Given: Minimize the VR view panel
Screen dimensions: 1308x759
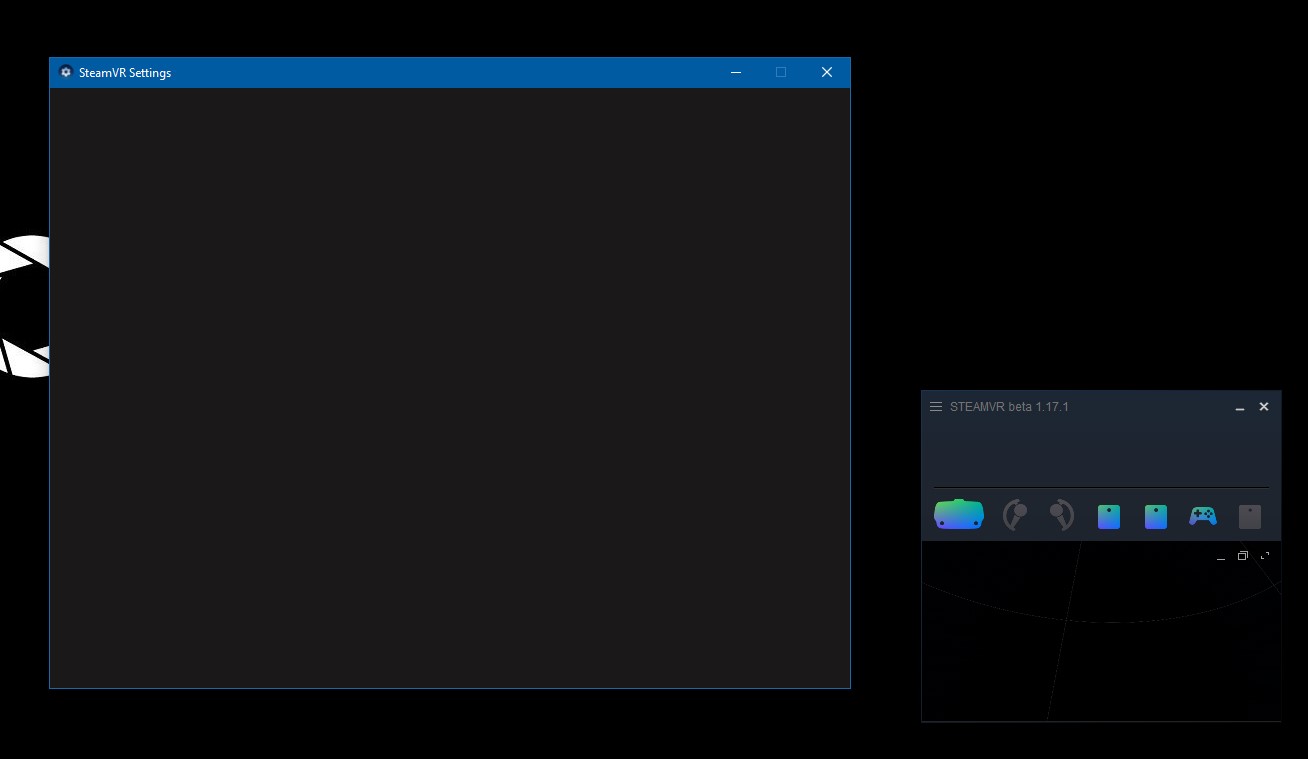Looking at the screenshot, I should (1221, 558).
